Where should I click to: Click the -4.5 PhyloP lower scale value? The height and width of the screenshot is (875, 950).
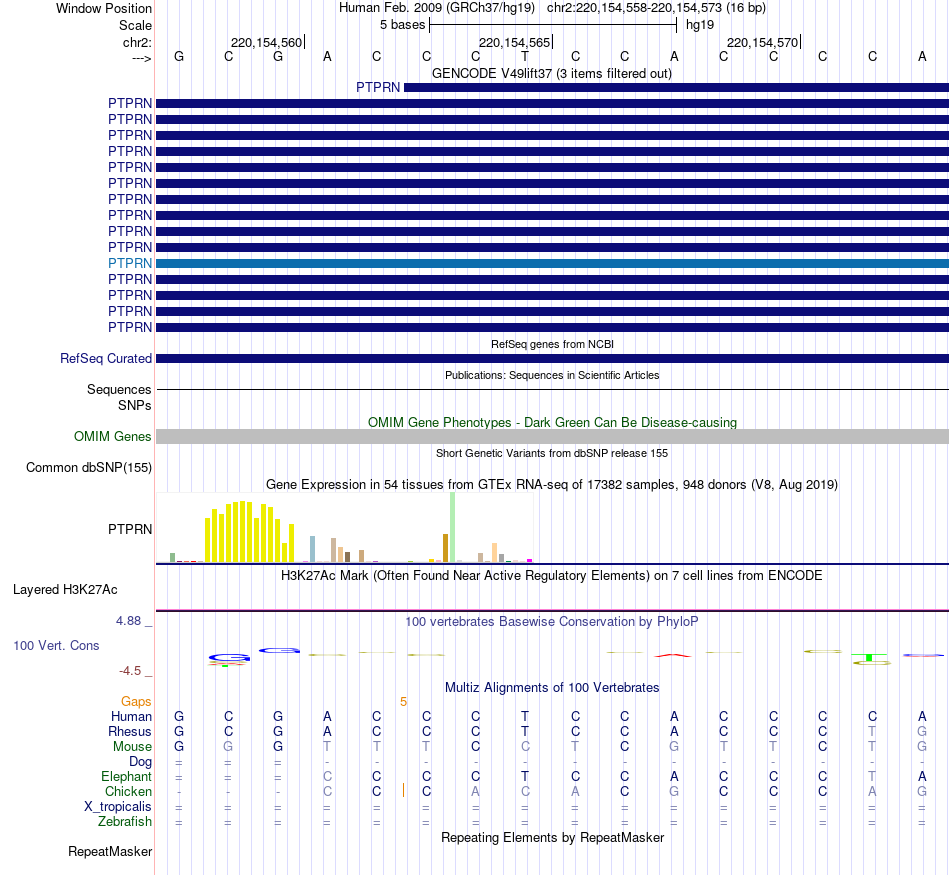130,670
